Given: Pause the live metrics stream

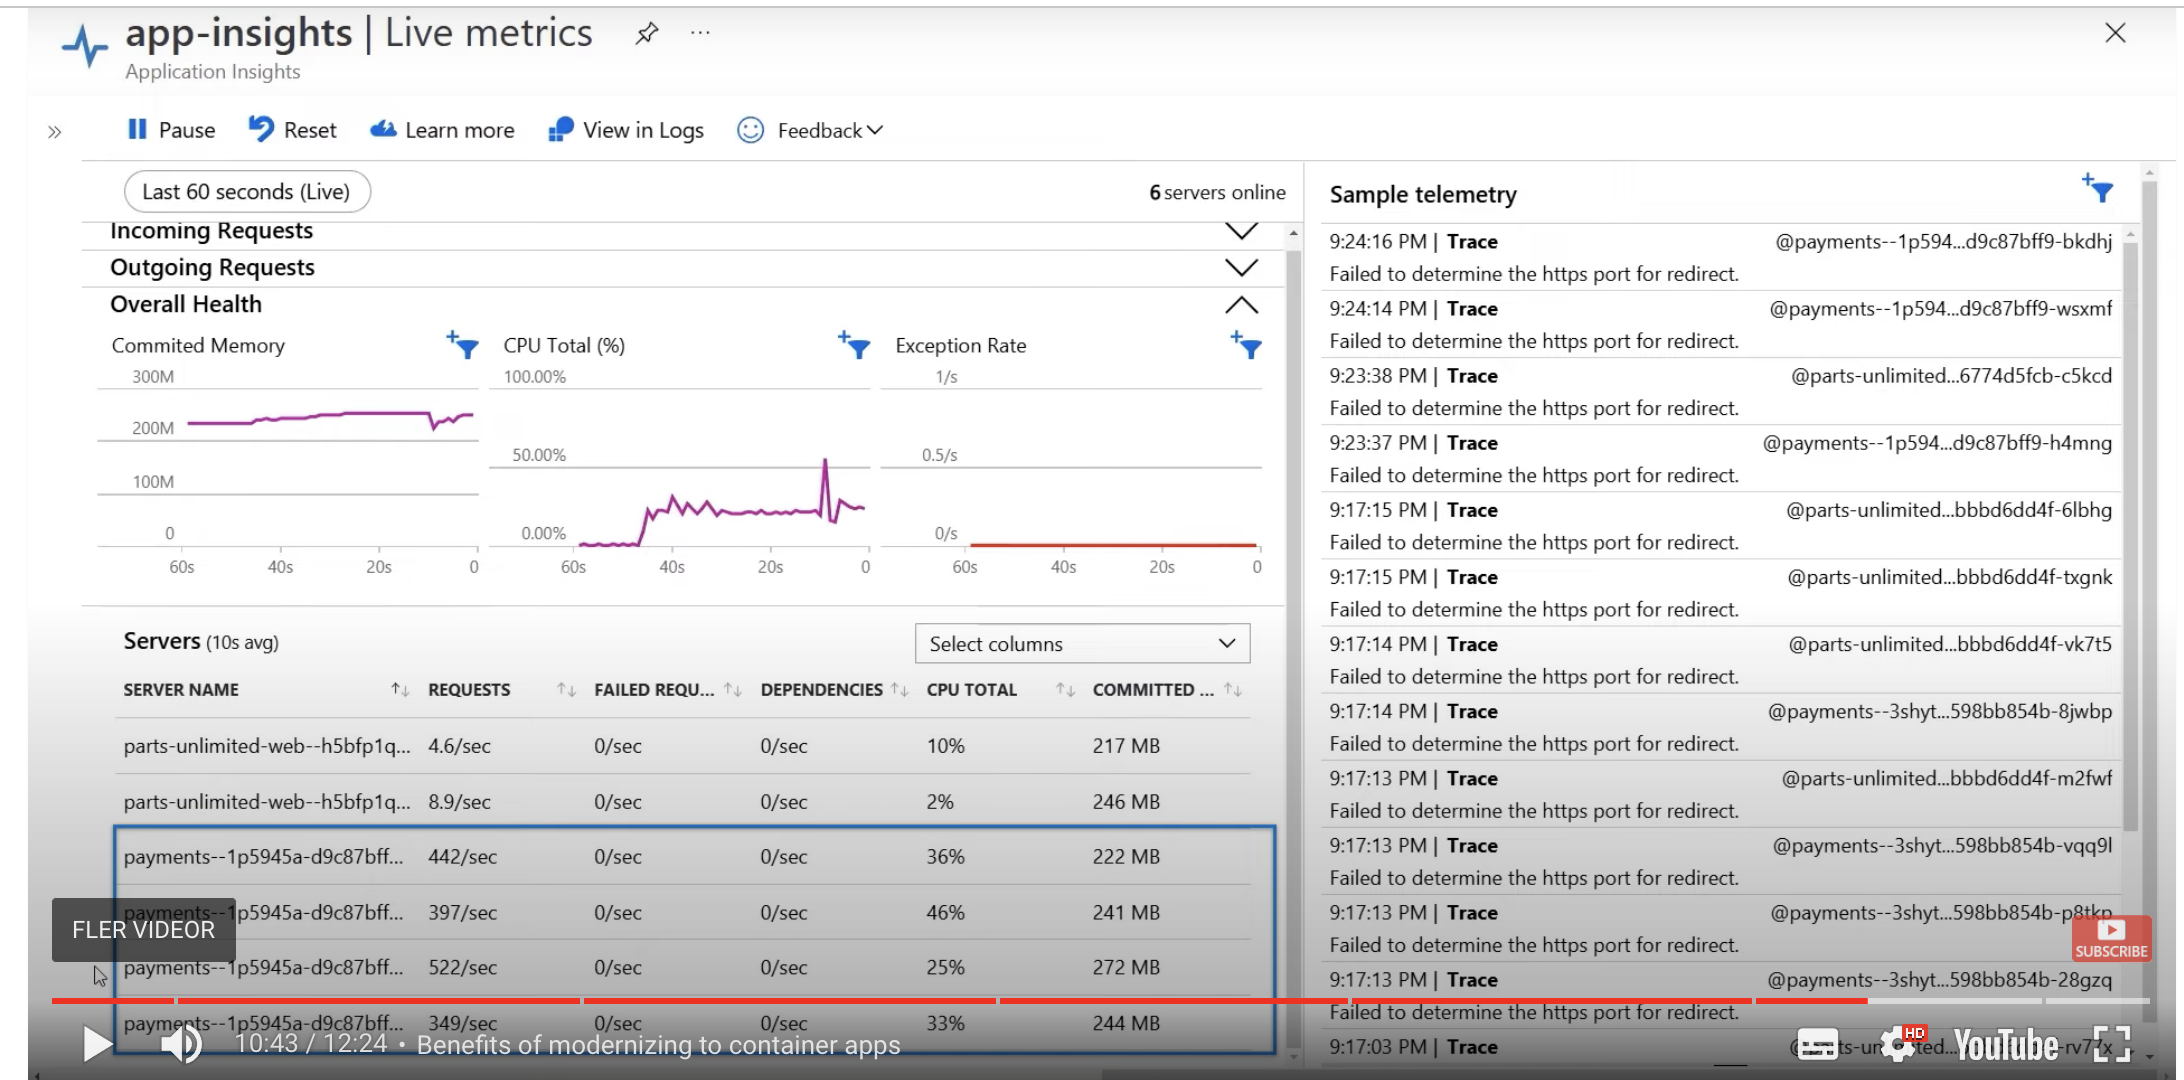Looking at the screenshot, I should (169, 129).
